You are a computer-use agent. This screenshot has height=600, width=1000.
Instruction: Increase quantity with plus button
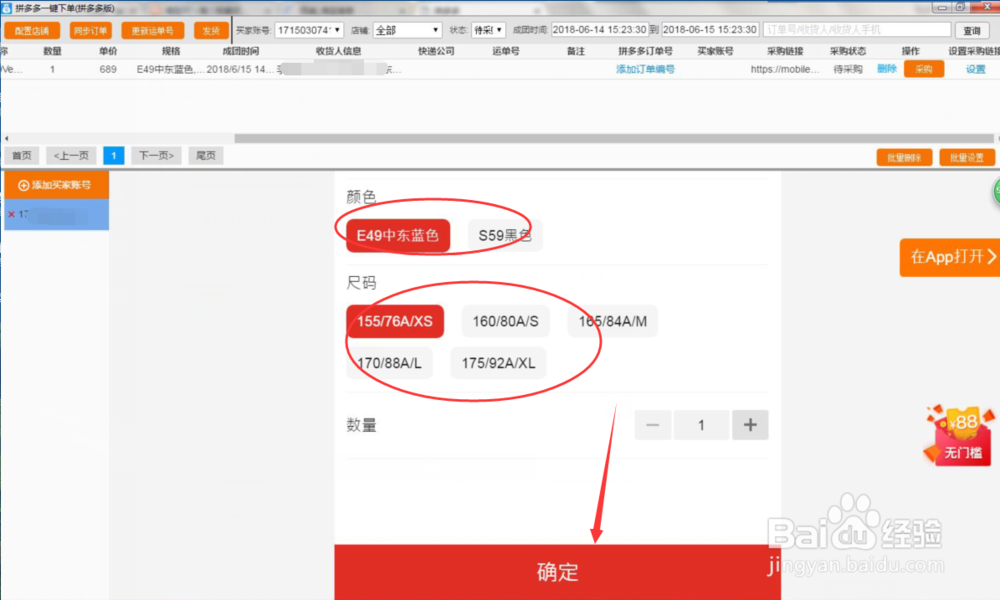coord(750,425)
